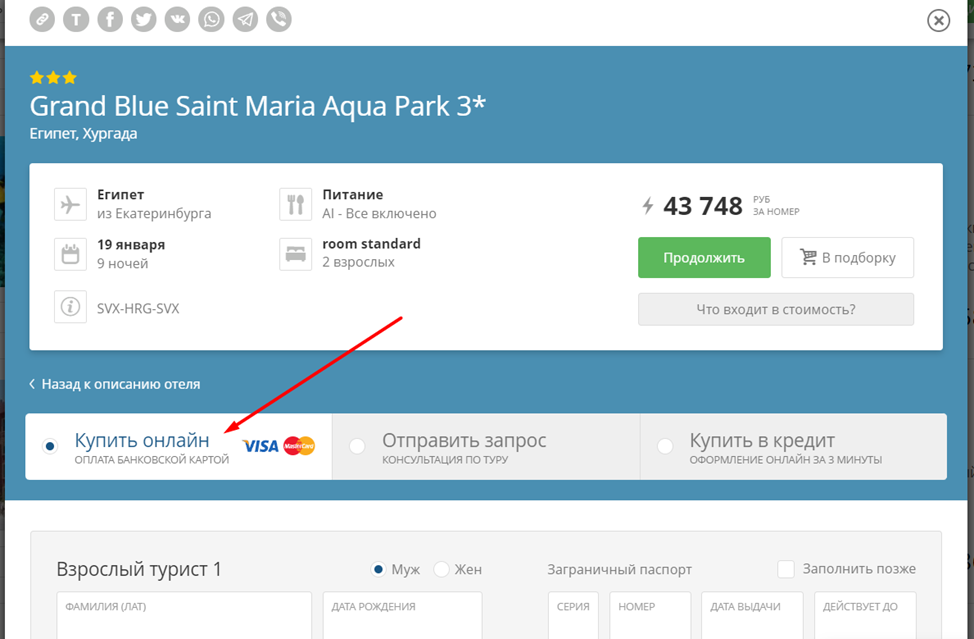
Task: Choose the "Купить онлайн" payment tab
Action: pyautogui.click(x=142, y=446)
